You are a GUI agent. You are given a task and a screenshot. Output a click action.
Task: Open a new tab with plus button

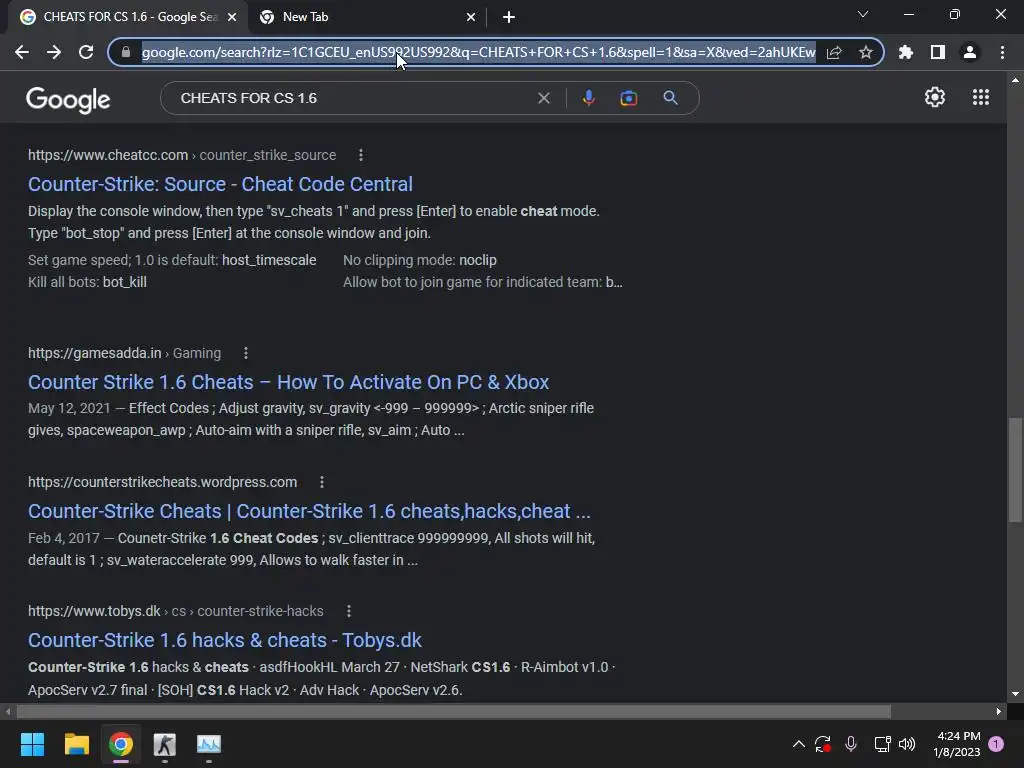pyautogui.click(x=509, y=17)
